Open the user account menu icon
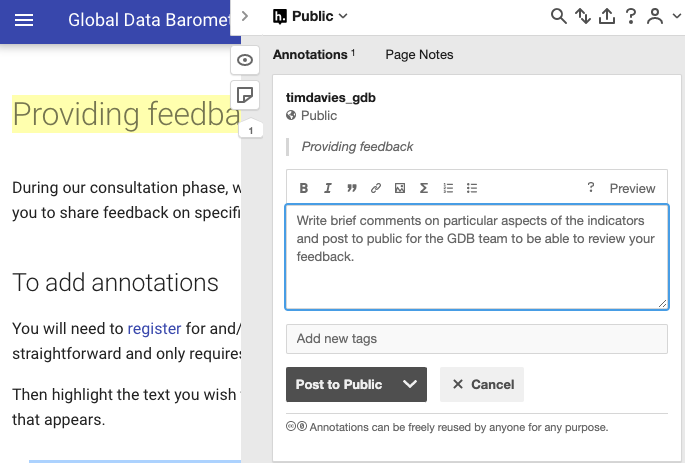 [655, 16]
